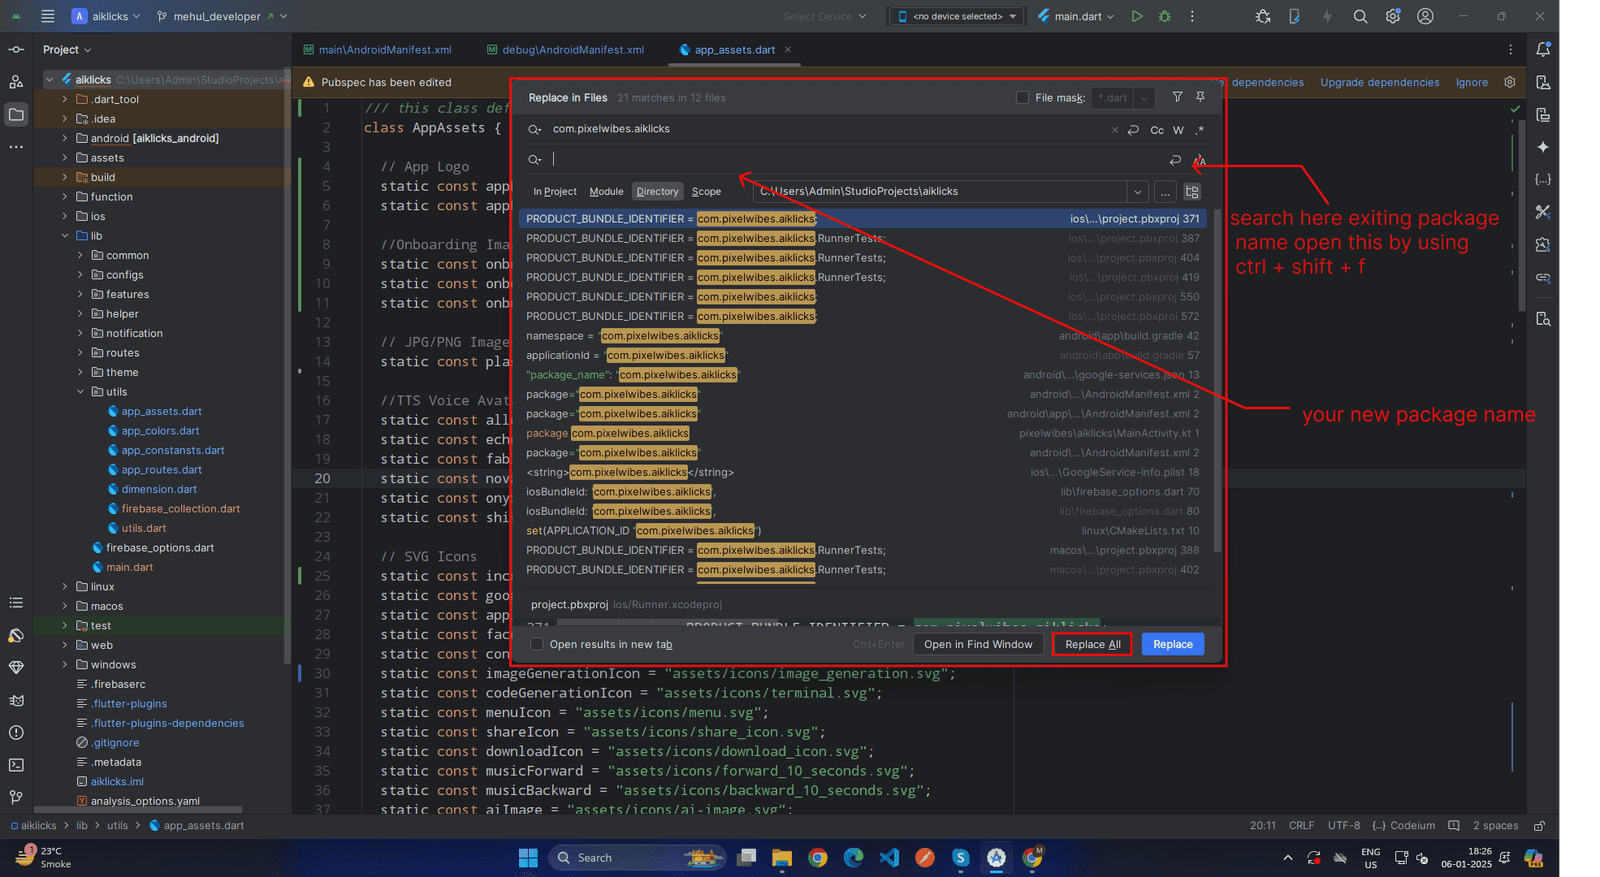1600x877 pixels.
Task: Collapse the utils folder in project tree
Action: click(81, 392)
